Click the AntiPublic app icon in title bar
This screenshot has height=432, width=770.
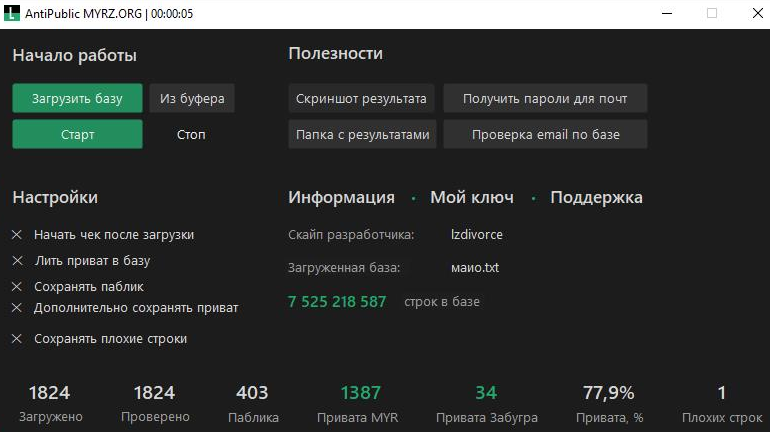tap(12, 13)
